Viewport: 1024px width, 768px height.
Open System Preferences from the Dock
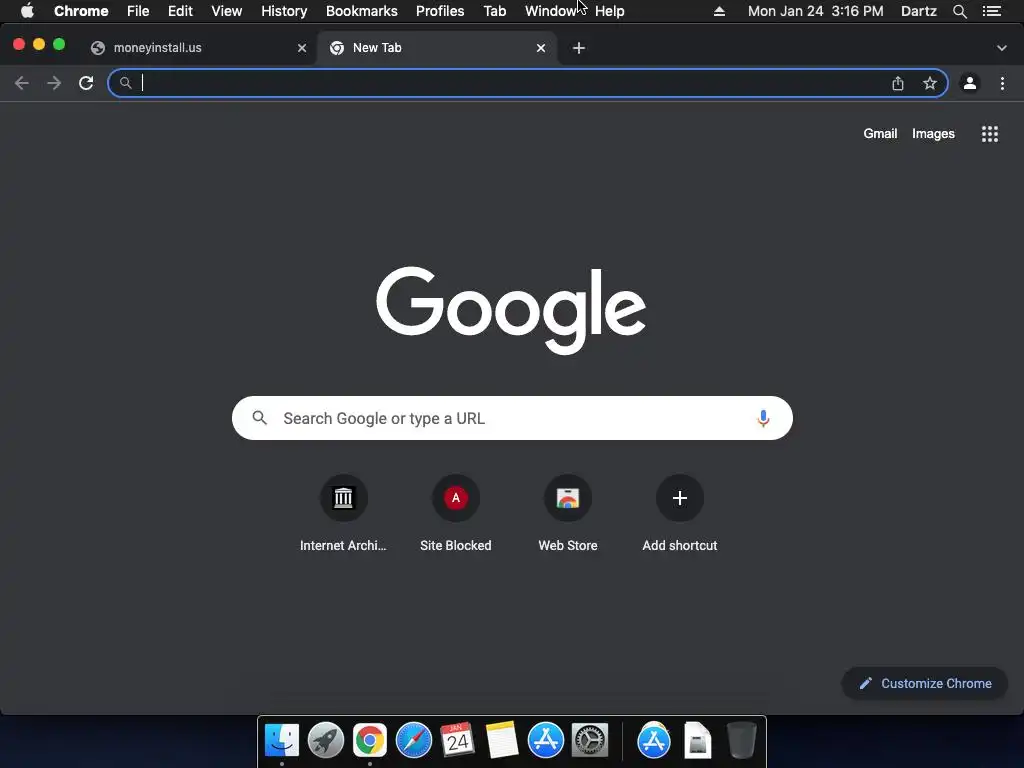[x=590, y=741]
